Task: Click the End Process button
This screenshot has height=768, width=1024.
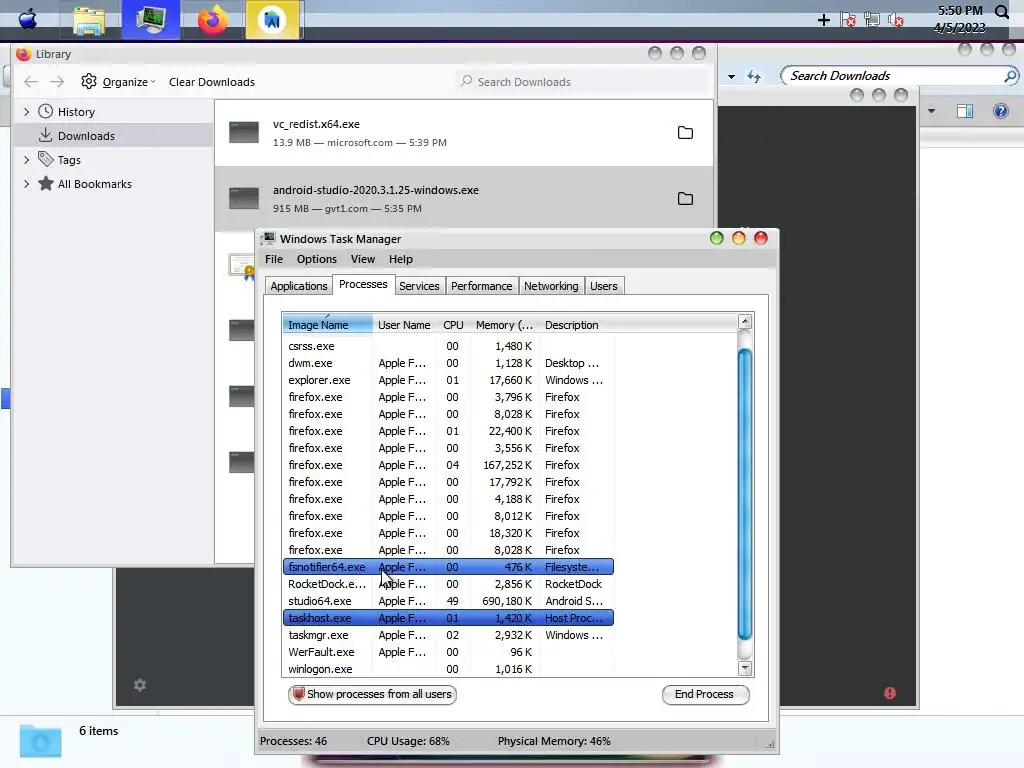Action: coord(705,694)
